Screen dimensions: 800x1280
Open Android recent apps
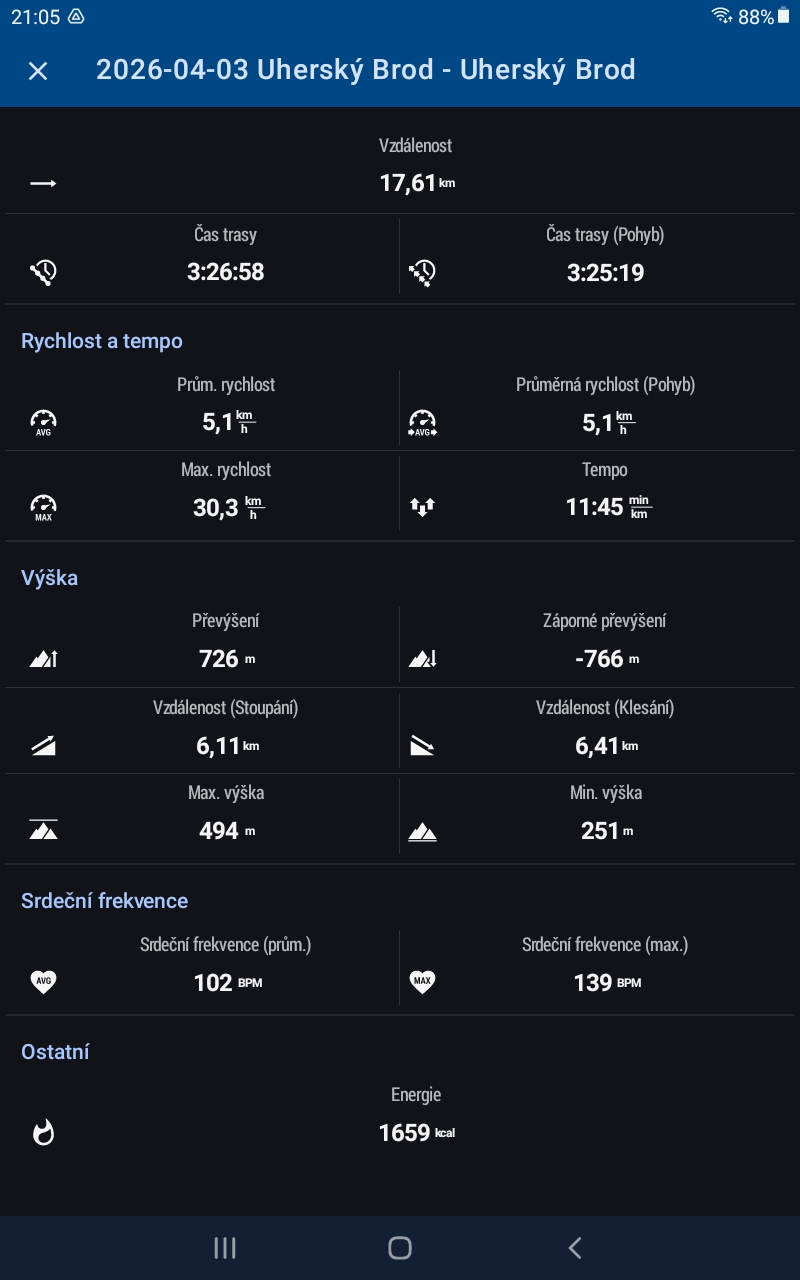point(225,1247)
